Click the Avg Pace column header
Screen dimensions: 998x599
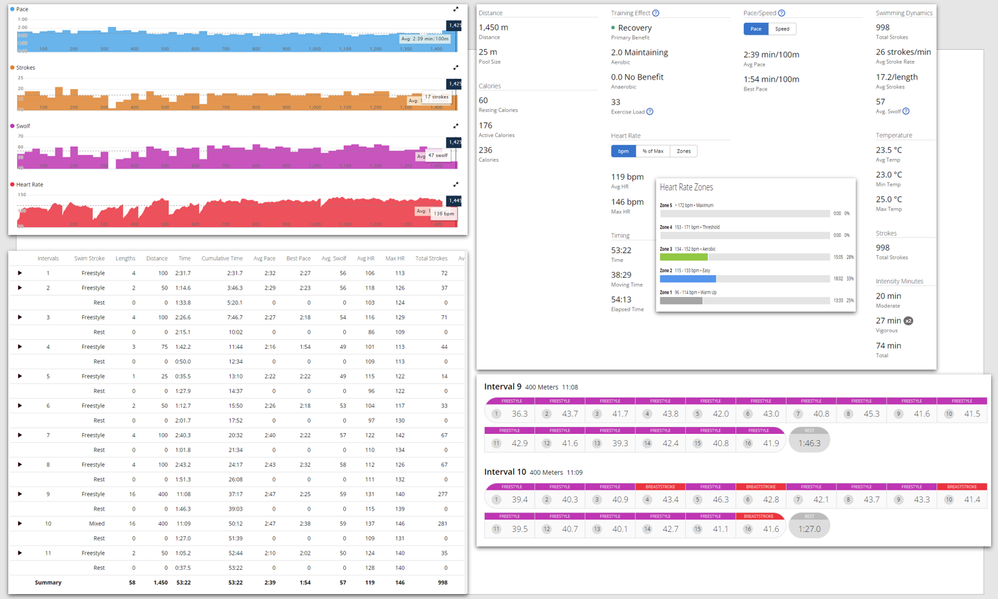pyautogui.click(x=264, y=258)
